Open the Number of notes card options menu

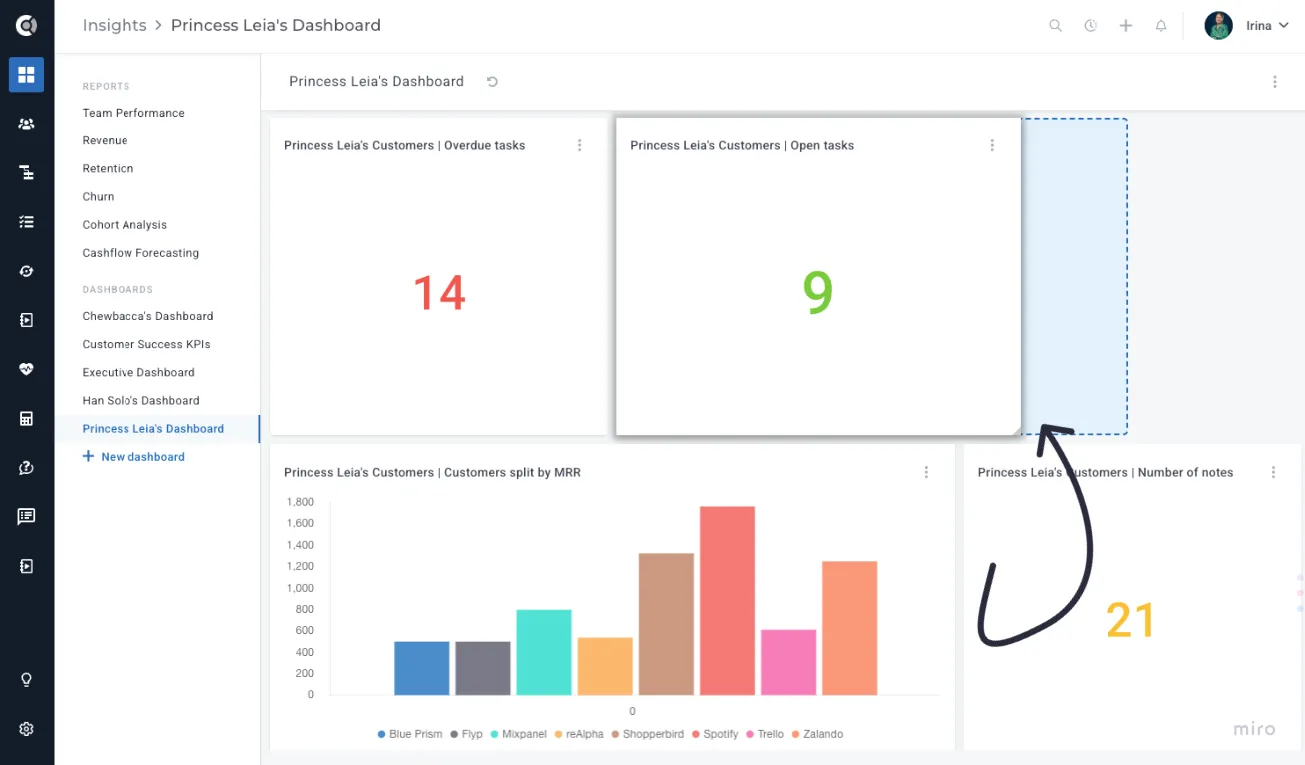tap(1273, 472)
